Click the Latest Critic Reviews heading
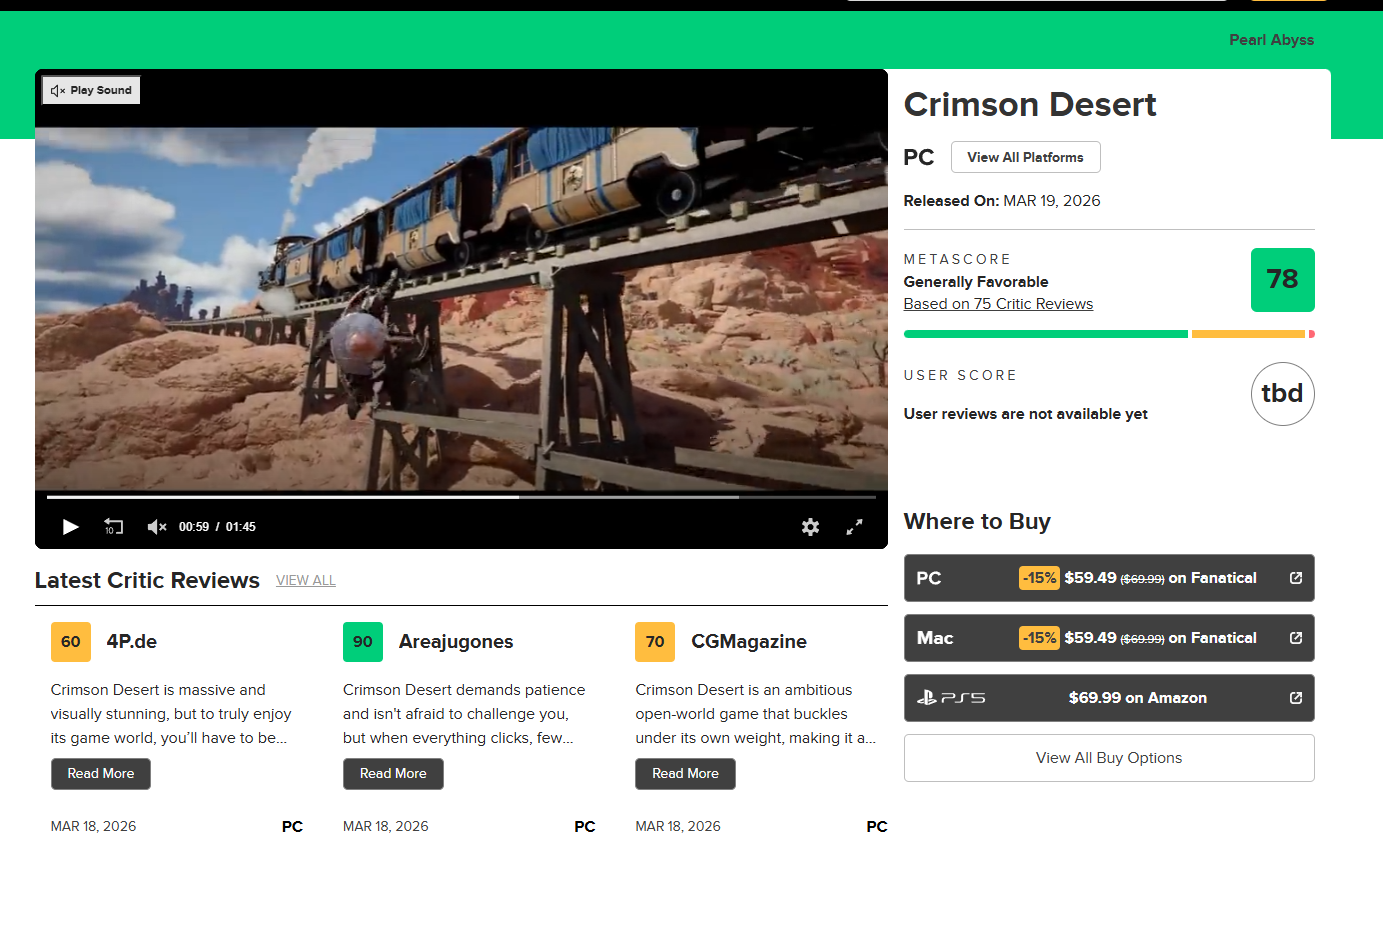1383x933 pixels. click(x=147, y=581)
